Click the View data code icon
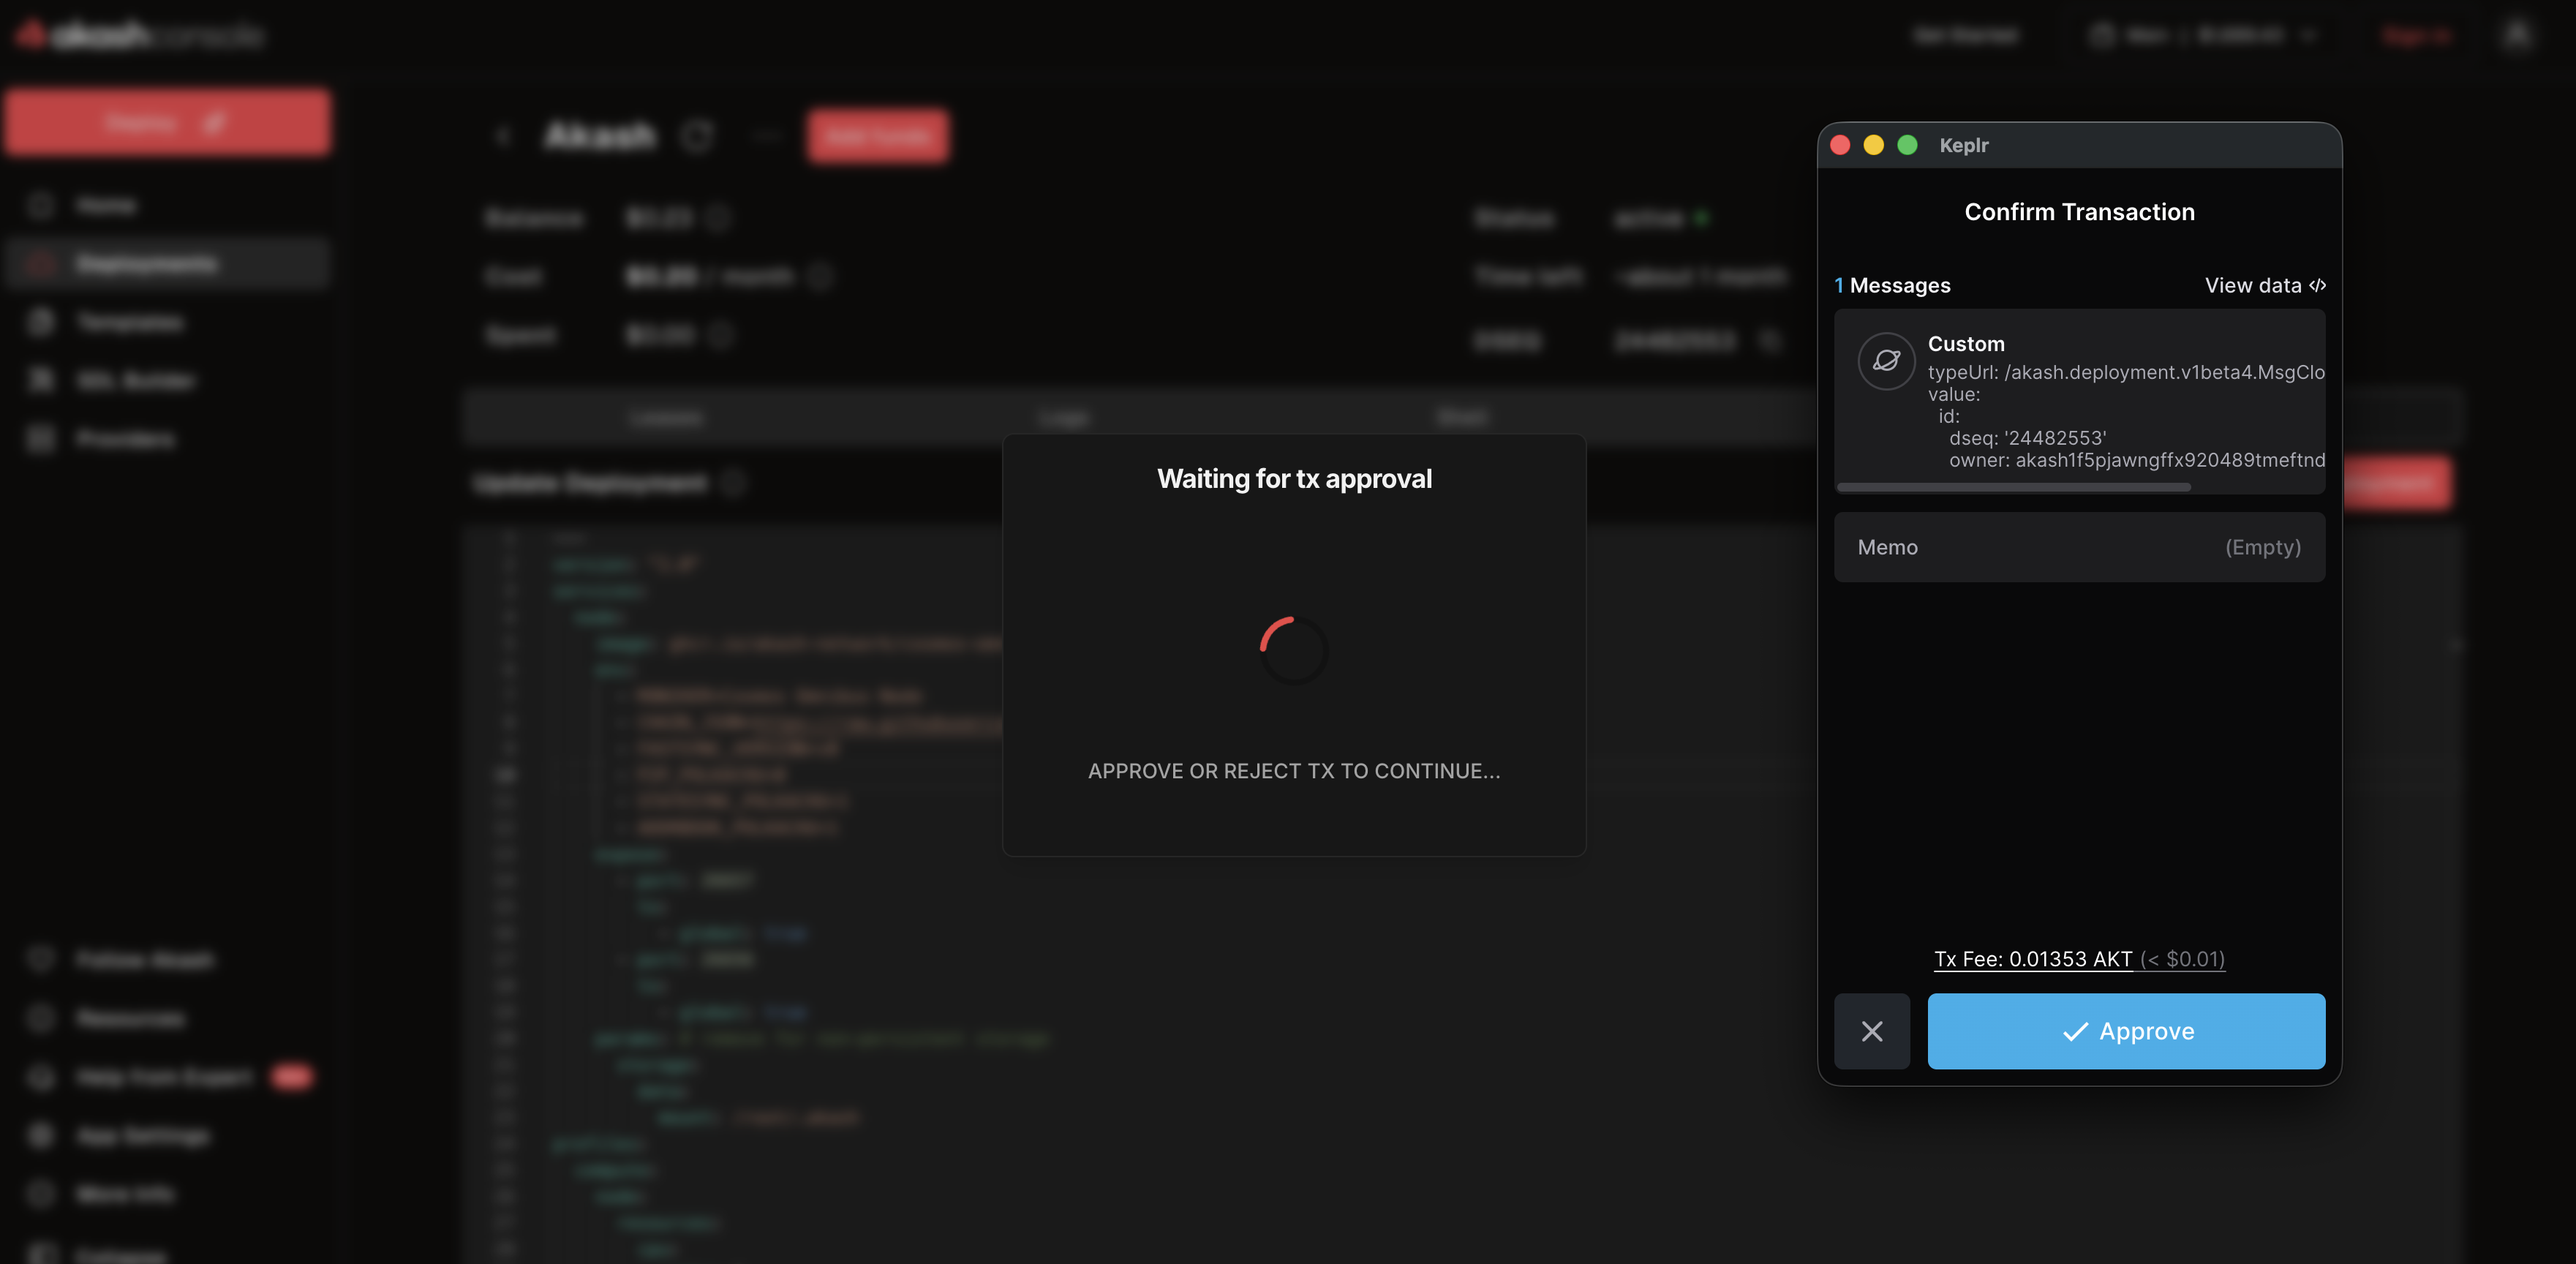Image resolution: width=2576 pixels, height=1264 pixels. point(2317,285)
